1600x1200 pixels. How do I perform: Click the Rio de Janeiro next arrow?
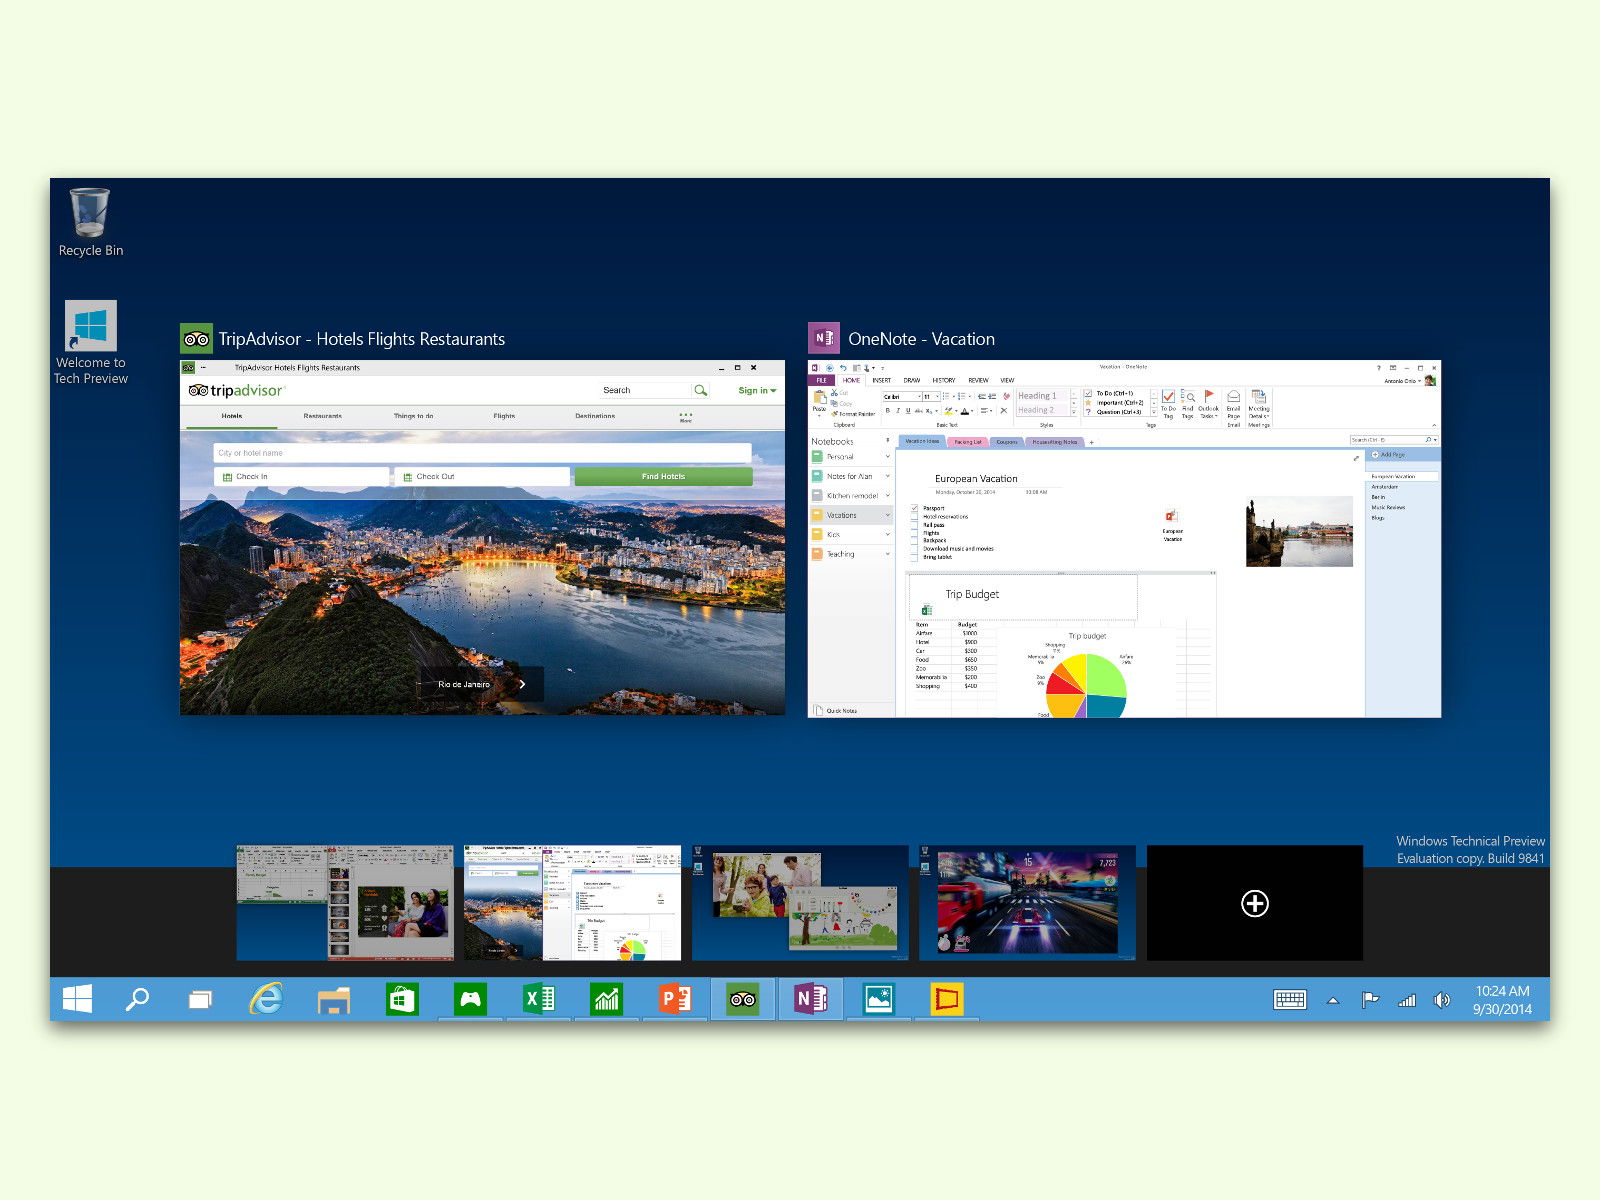(522, 684)
